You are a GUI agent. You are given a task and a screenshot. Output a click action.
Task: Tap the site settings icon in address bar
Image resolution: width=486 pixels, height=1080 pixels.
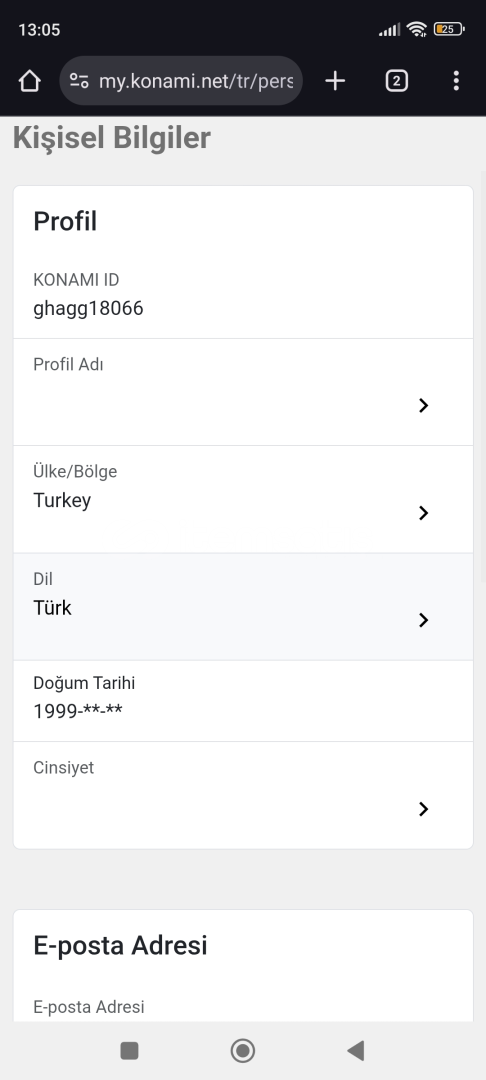click(x=80, y=81)
